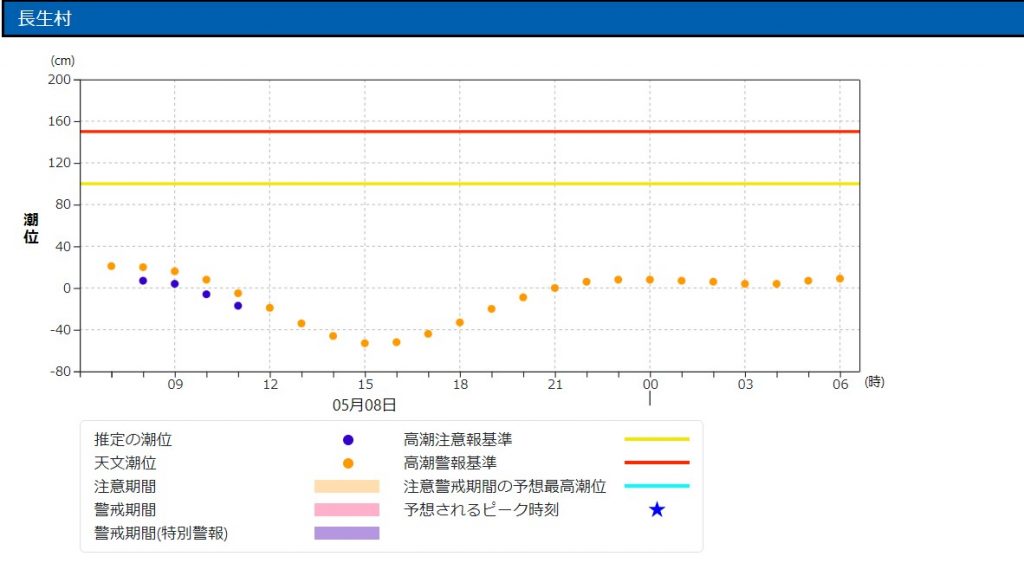Viewport: 1024px width, 576px height.
Task: Click the yellow 高潮注意報基準 line in chart
Action: coord(470,184)
